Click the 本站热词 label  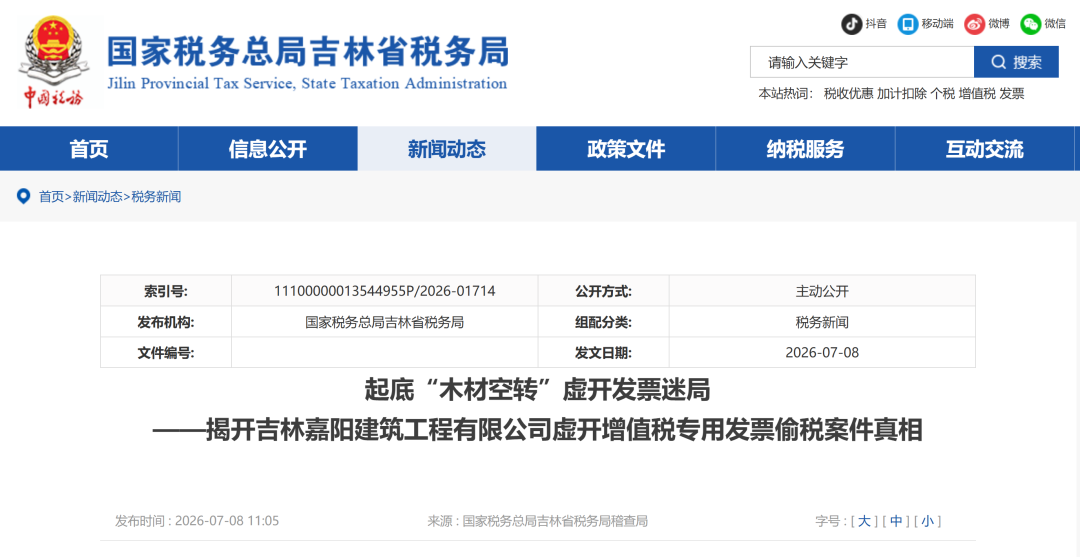(x=785, y=94)
